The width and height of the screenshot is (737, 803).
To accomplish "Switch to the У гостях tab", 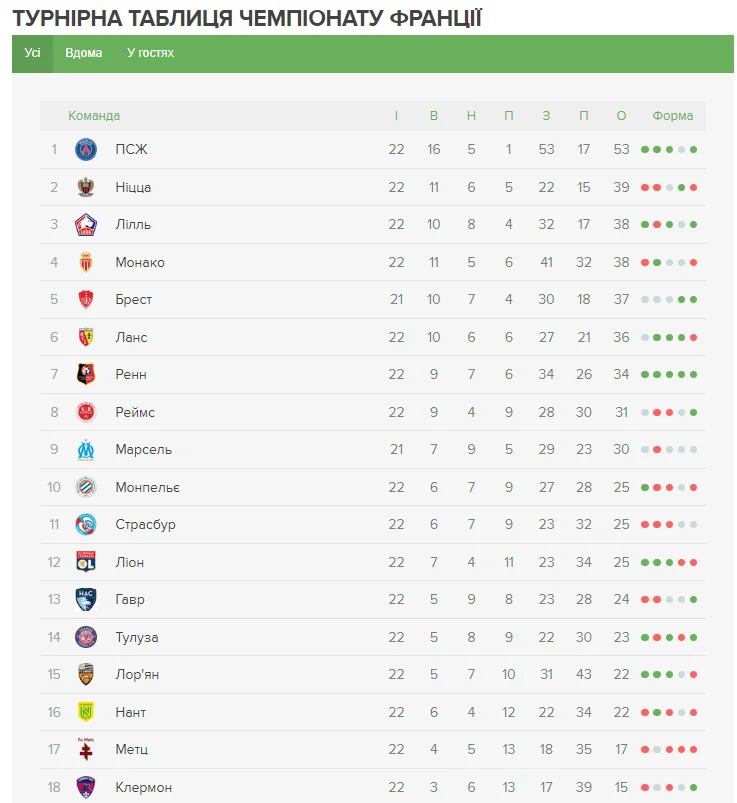I will 150,53.
